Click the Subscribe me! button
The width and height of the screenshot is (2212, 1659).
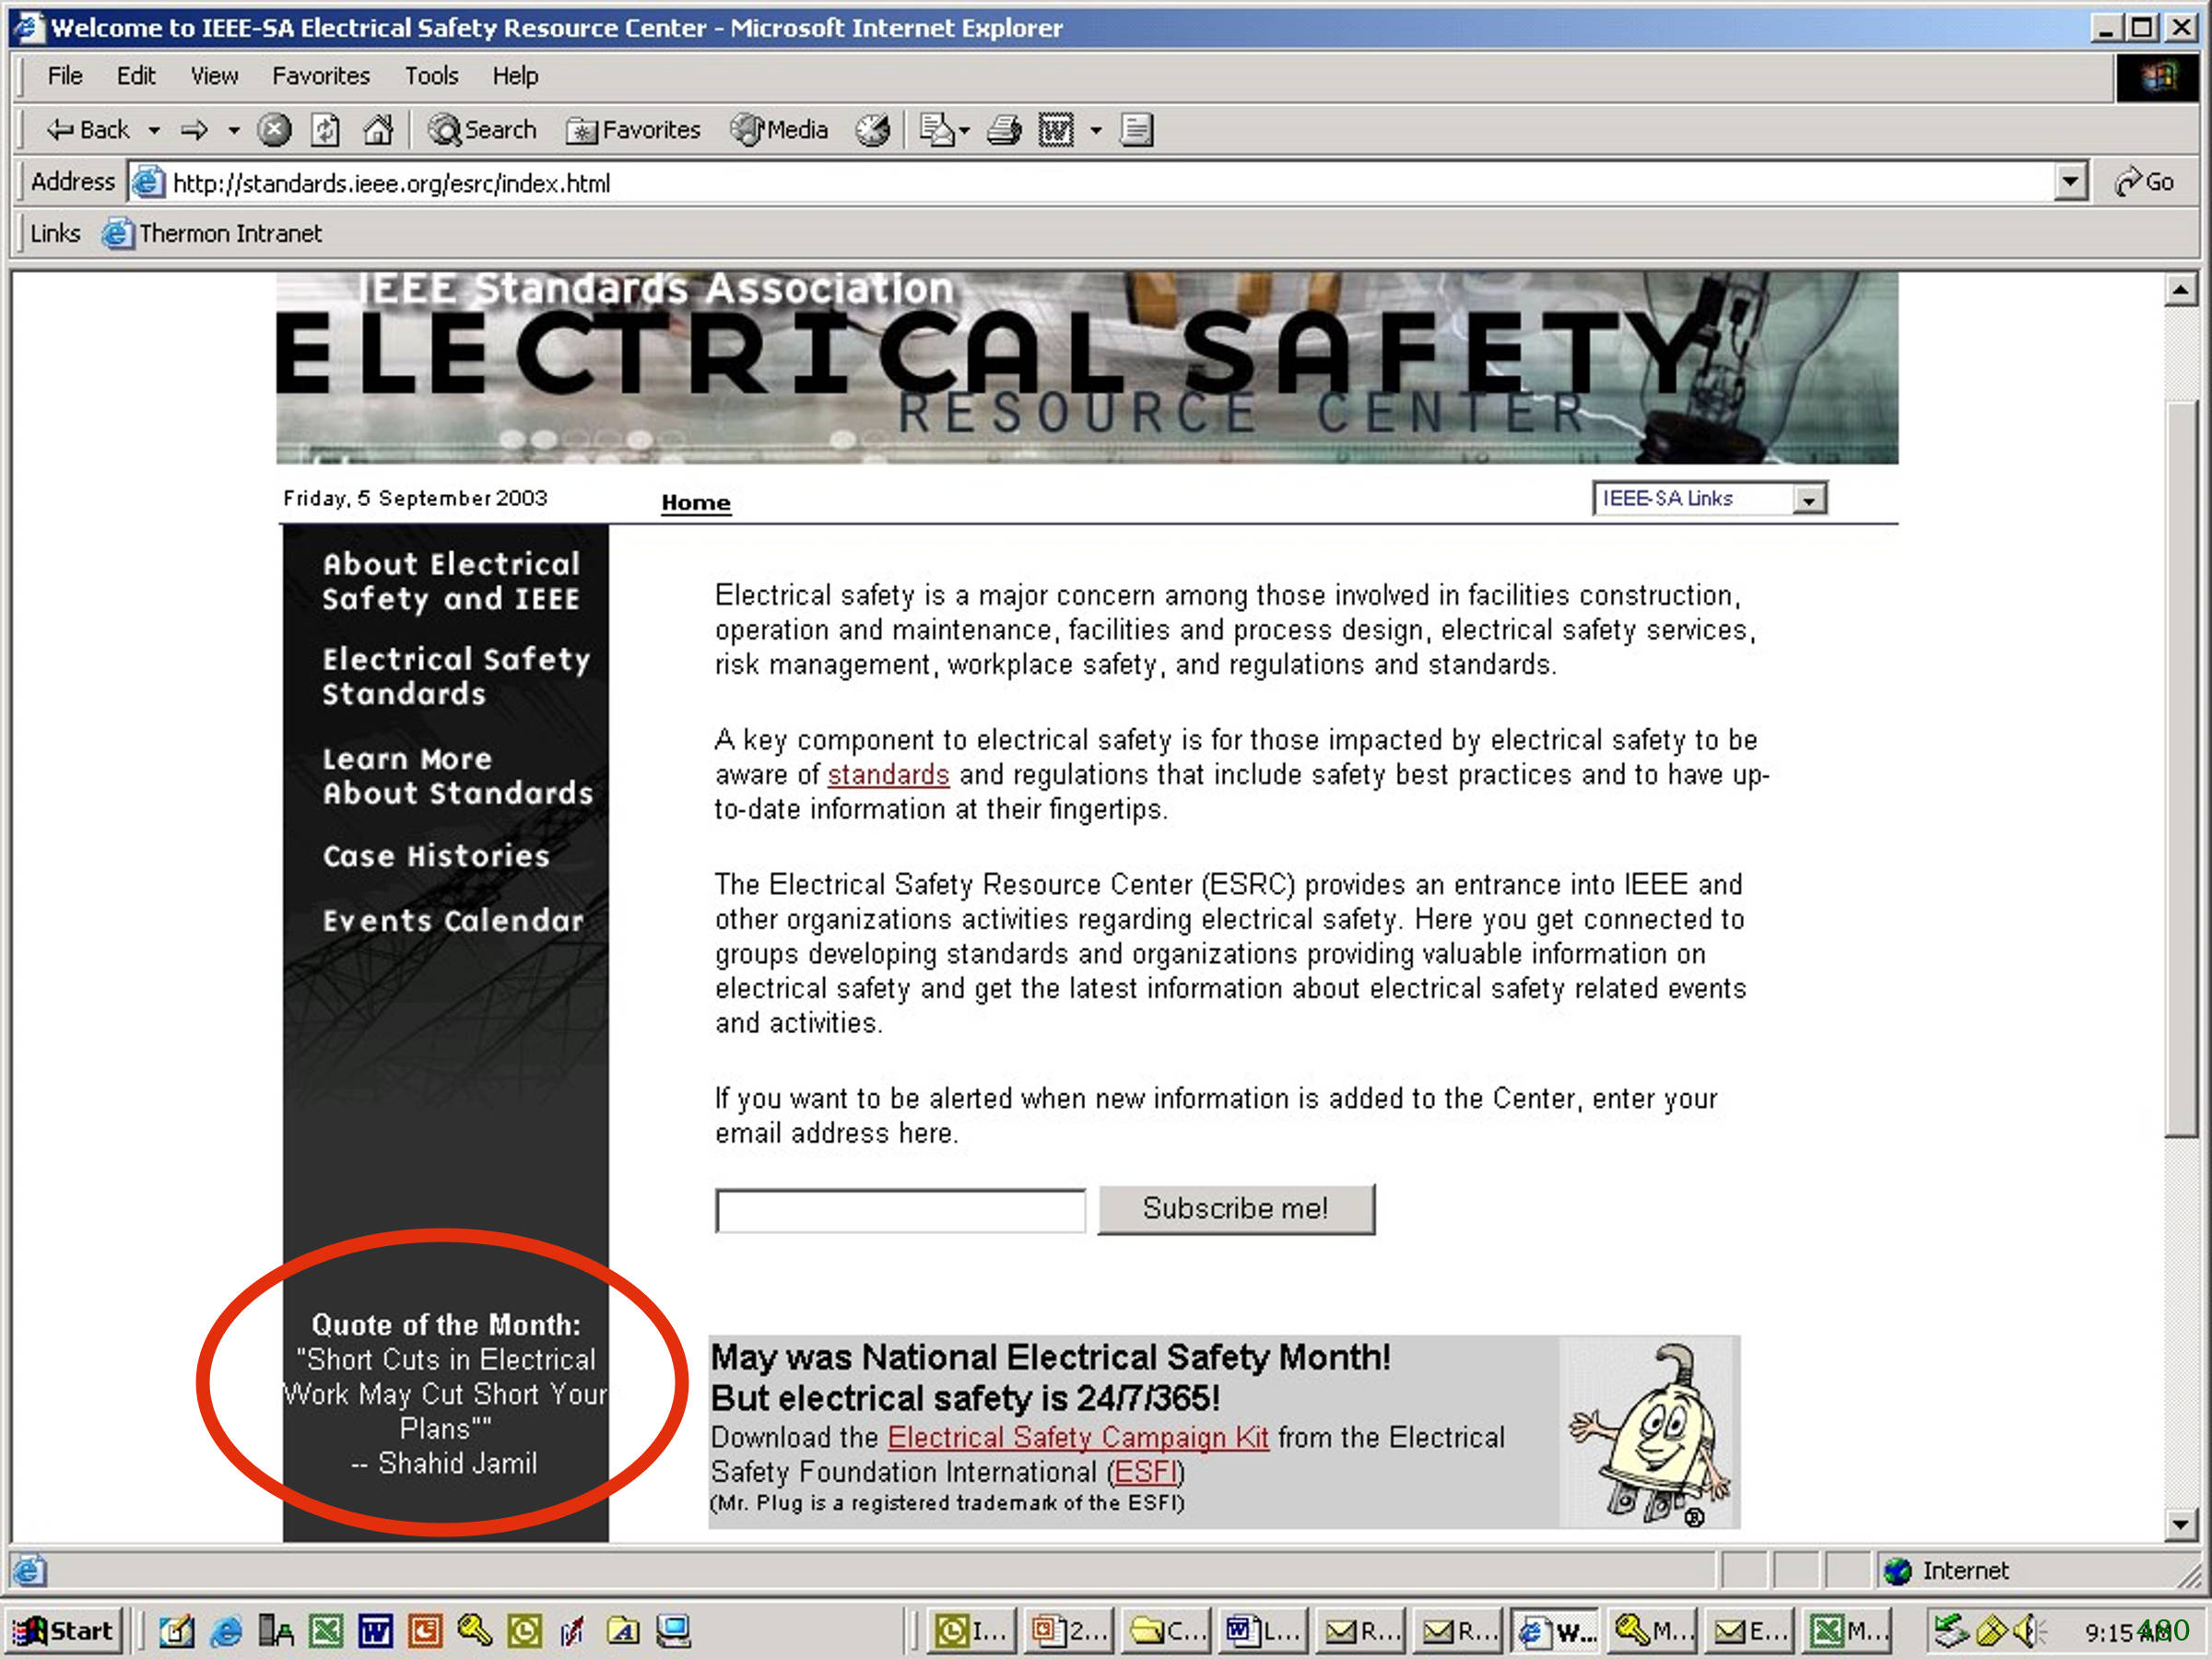click(1235, 1209)
